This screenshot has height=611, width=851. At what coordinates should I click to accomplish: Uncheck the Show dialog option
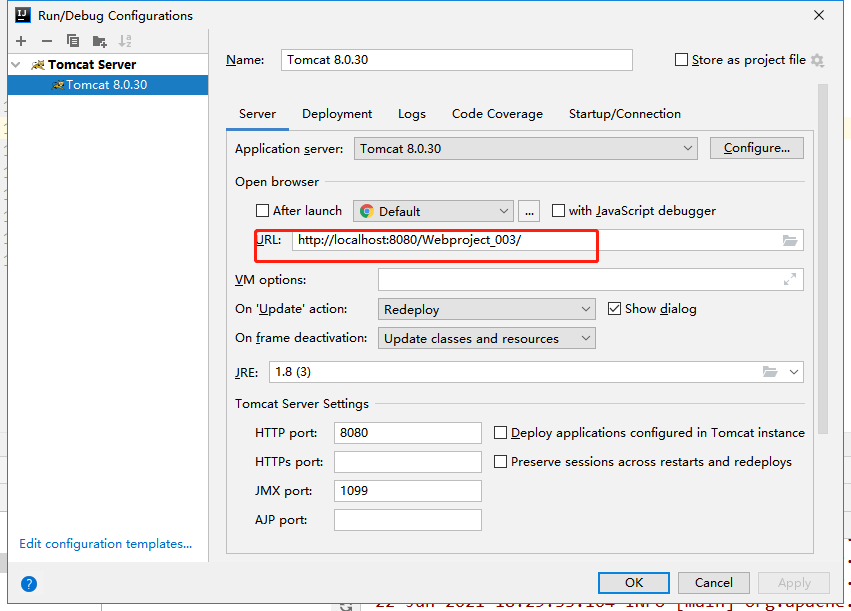coord(614,309)
